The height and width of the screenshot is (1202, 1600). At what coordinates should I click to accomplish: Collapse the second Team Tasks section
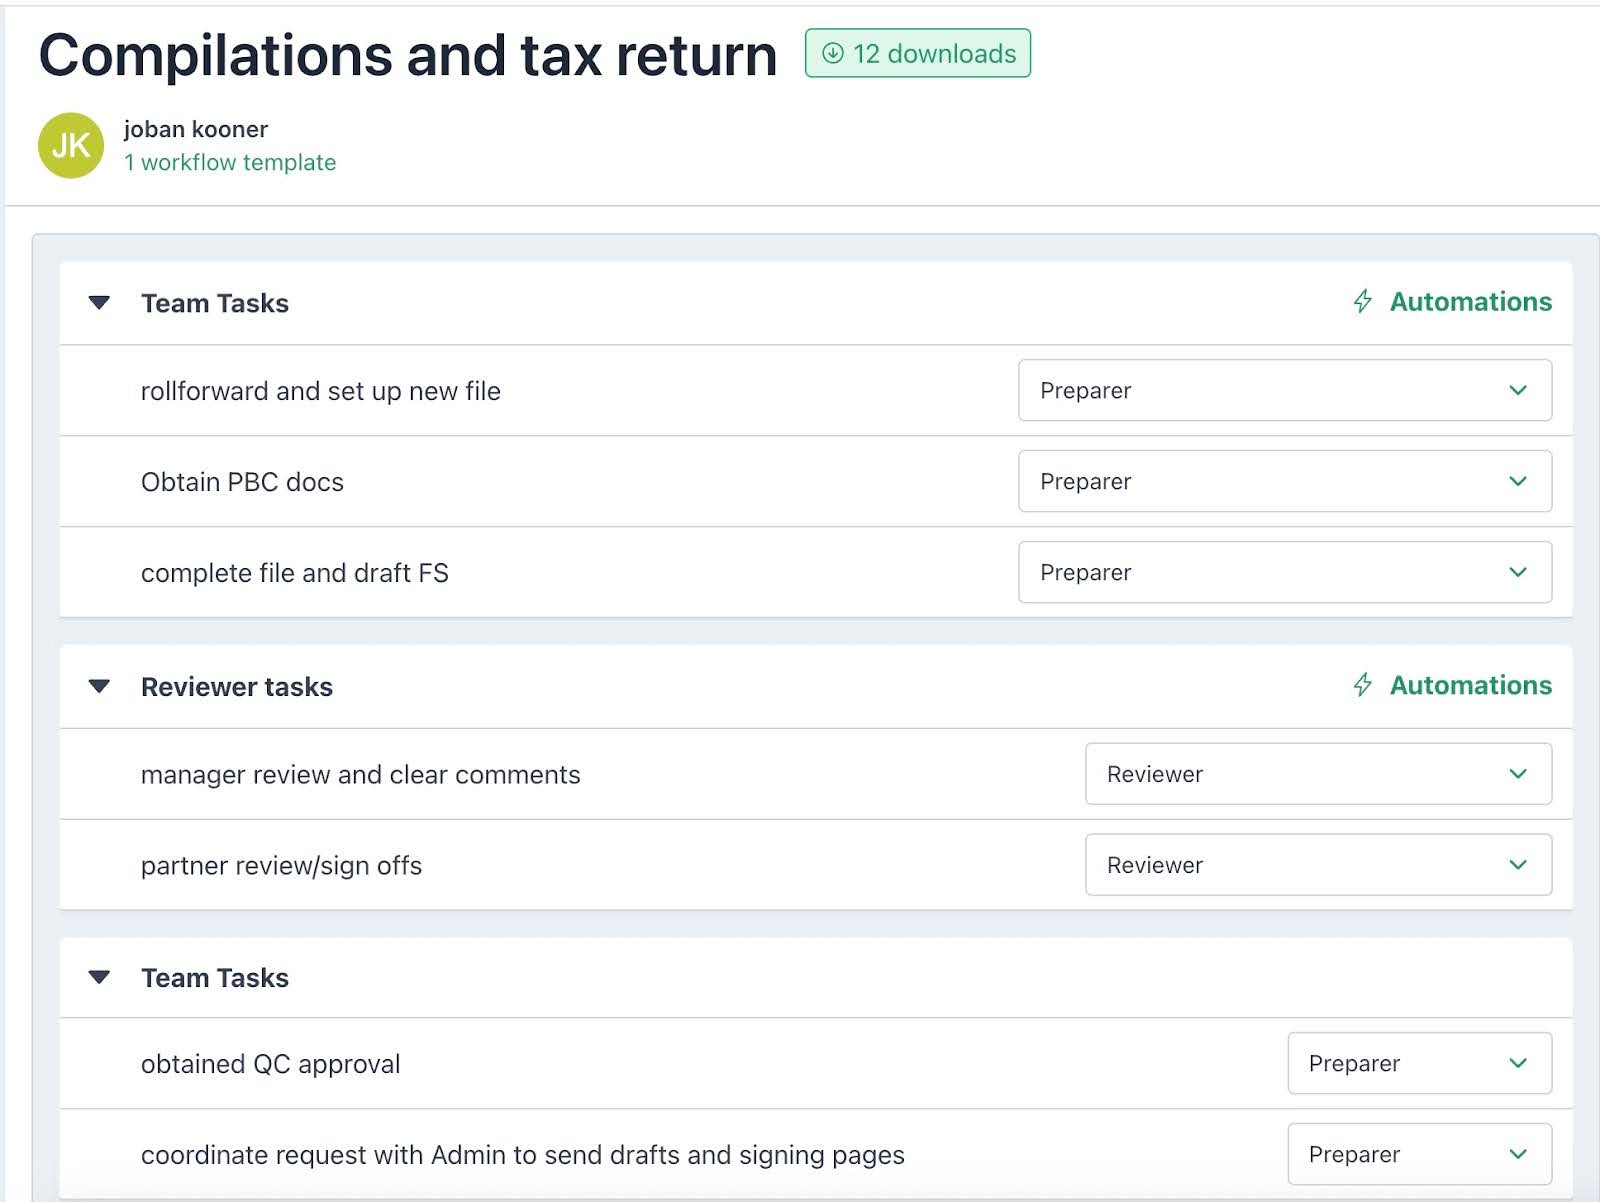99,978
